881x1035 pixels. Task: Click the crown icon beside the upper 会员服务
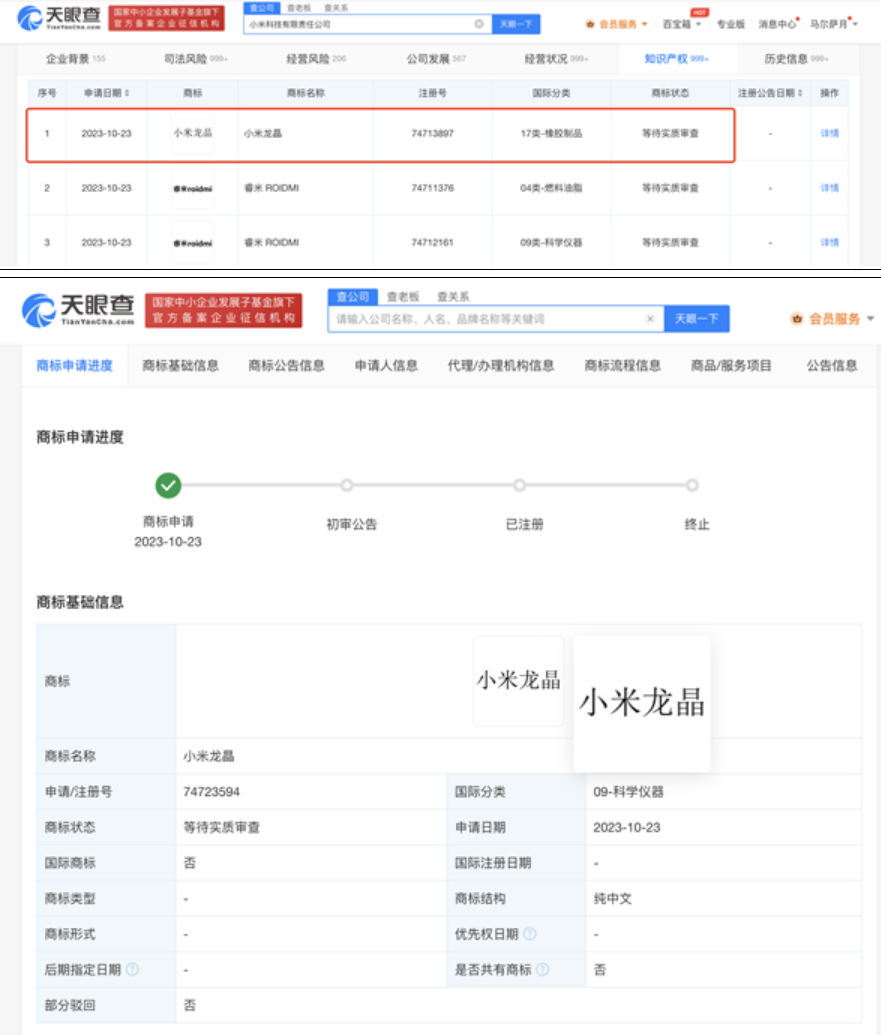590,24
